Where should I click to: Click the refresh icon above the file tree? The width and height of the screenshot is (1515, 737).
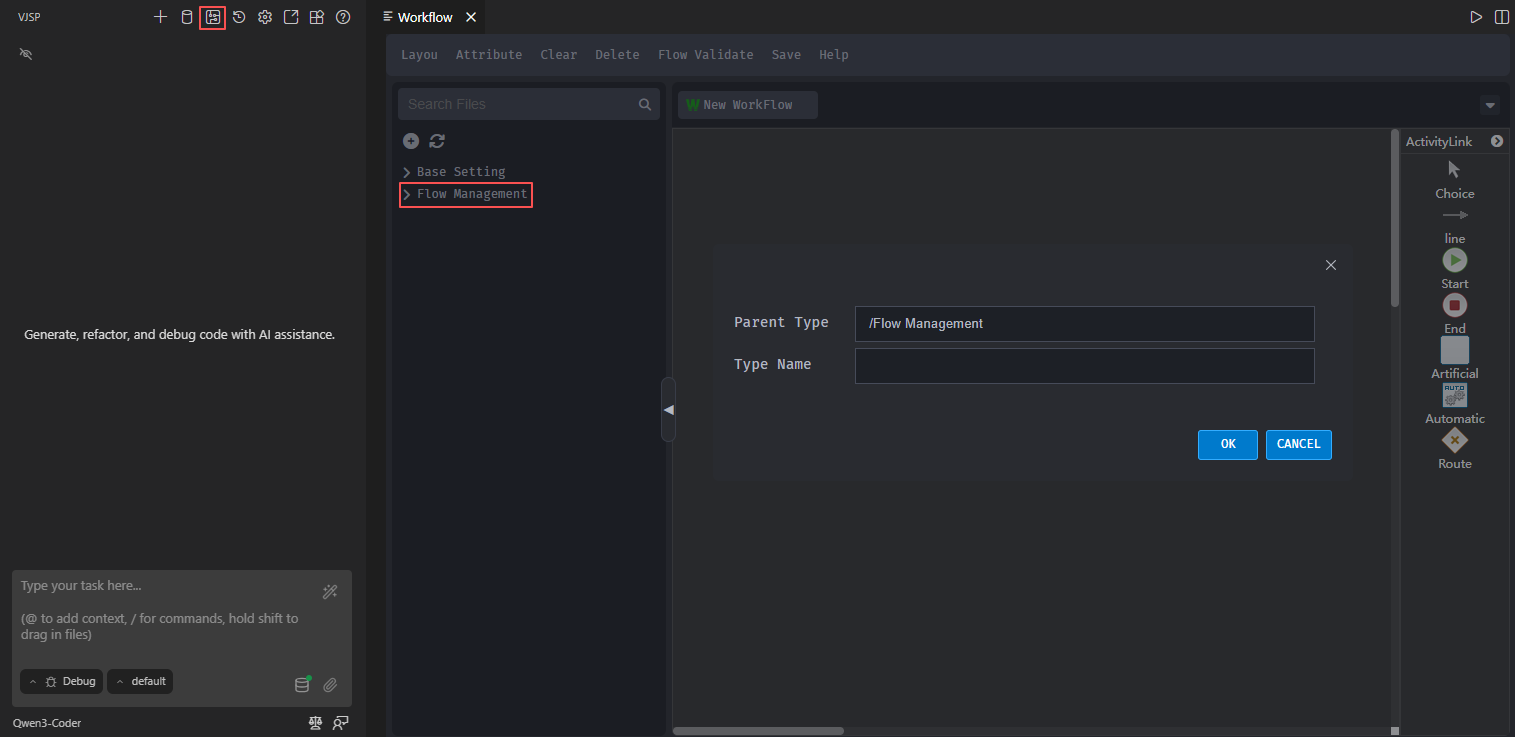point(437,141)
